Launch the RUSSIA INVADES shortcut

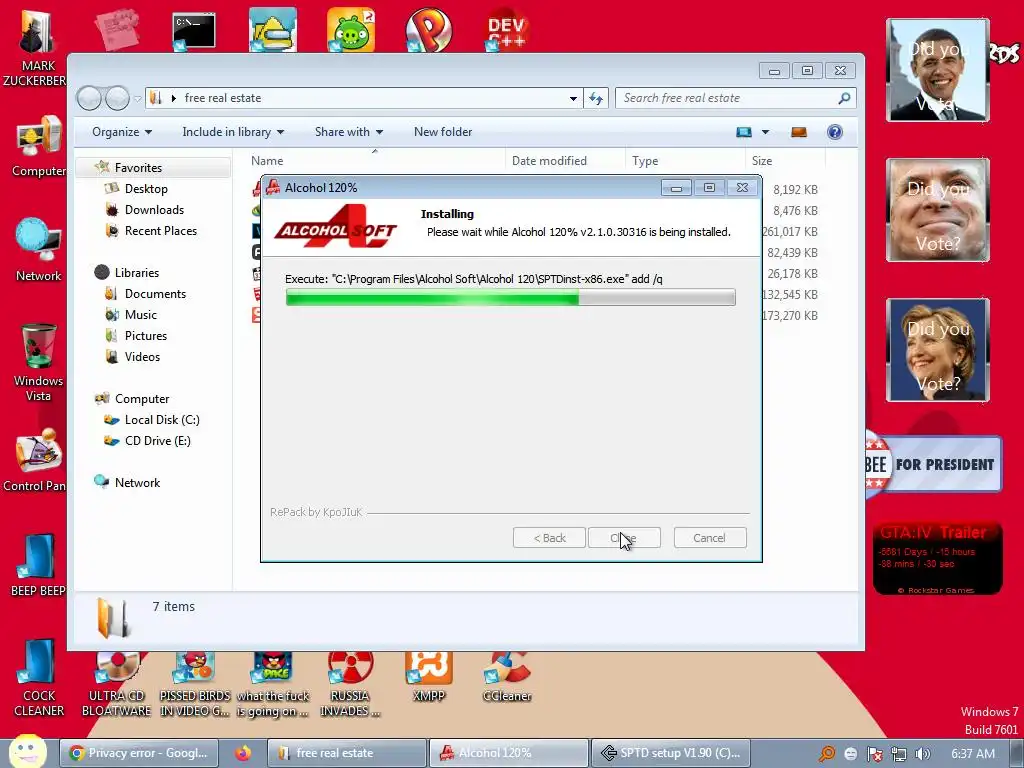350,684
